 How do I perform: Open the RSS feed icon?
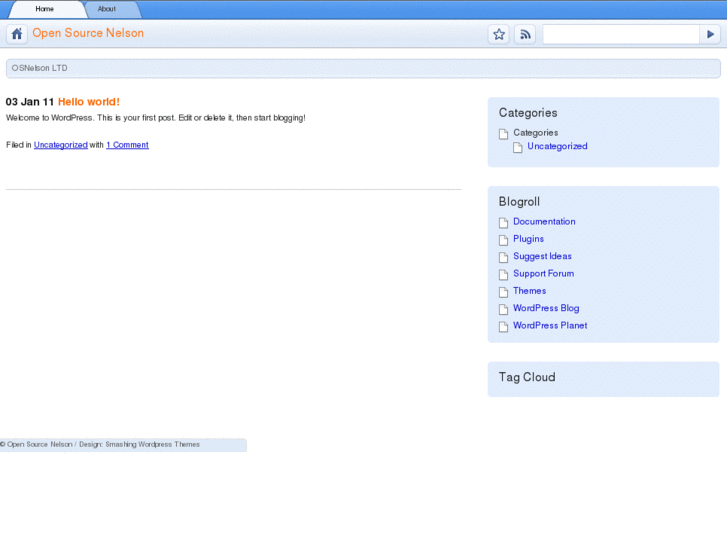click(x=525, y=34)
